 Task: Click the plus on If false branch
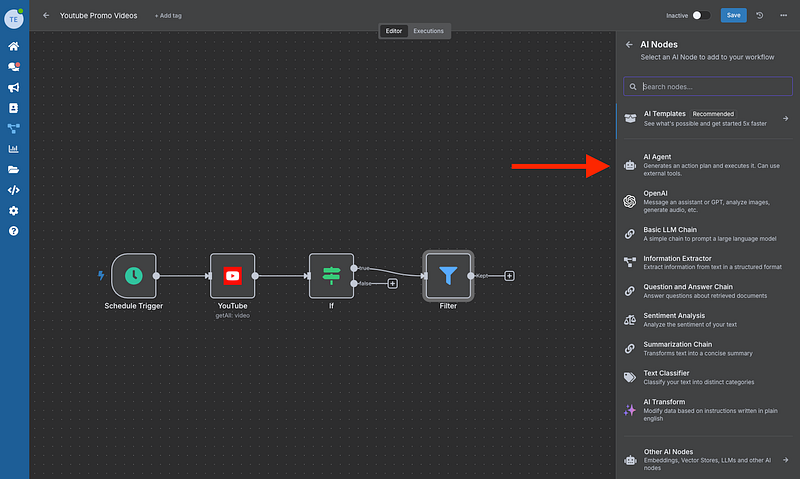click(392, 284)
